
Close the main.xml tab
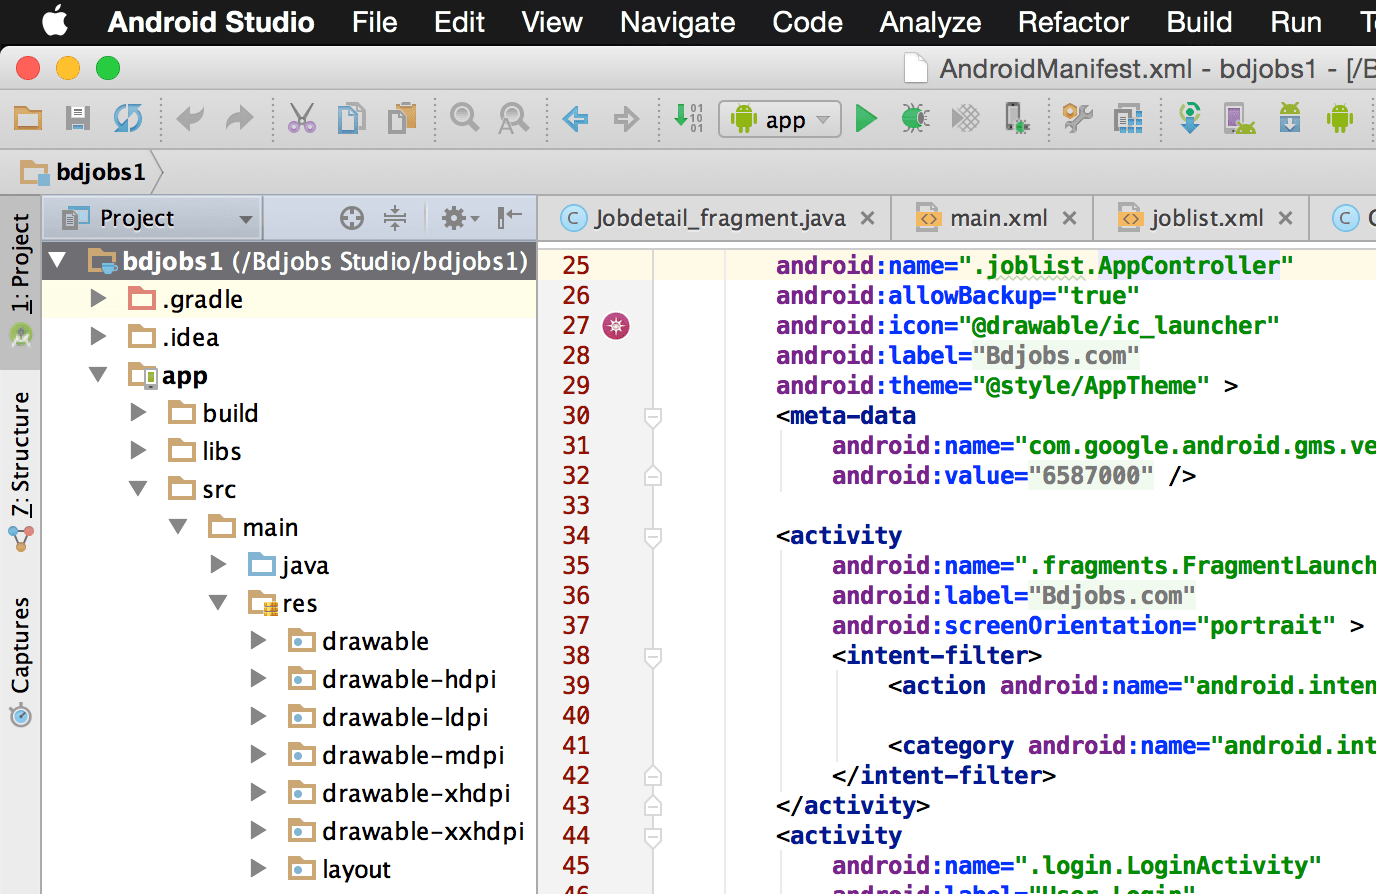[x=1070, y=218]
